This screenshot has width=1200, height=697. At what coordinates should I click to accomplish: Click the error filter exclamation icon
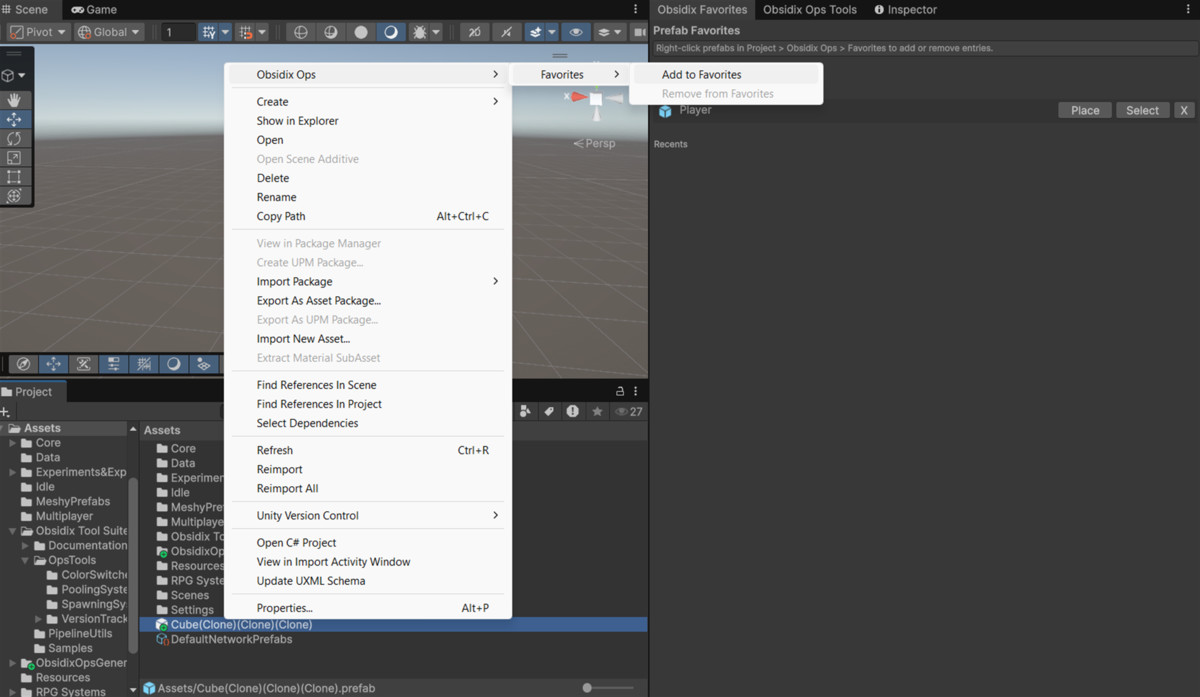click(x=572, y=411)
